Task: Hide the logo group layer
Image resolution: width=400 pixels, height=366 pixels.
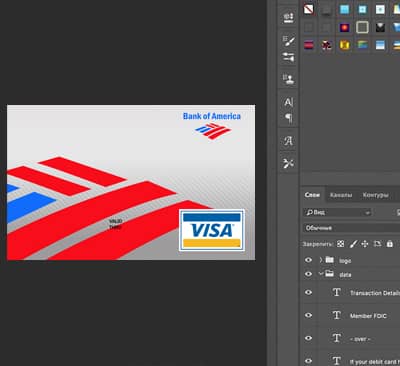Action: (309, 260)
